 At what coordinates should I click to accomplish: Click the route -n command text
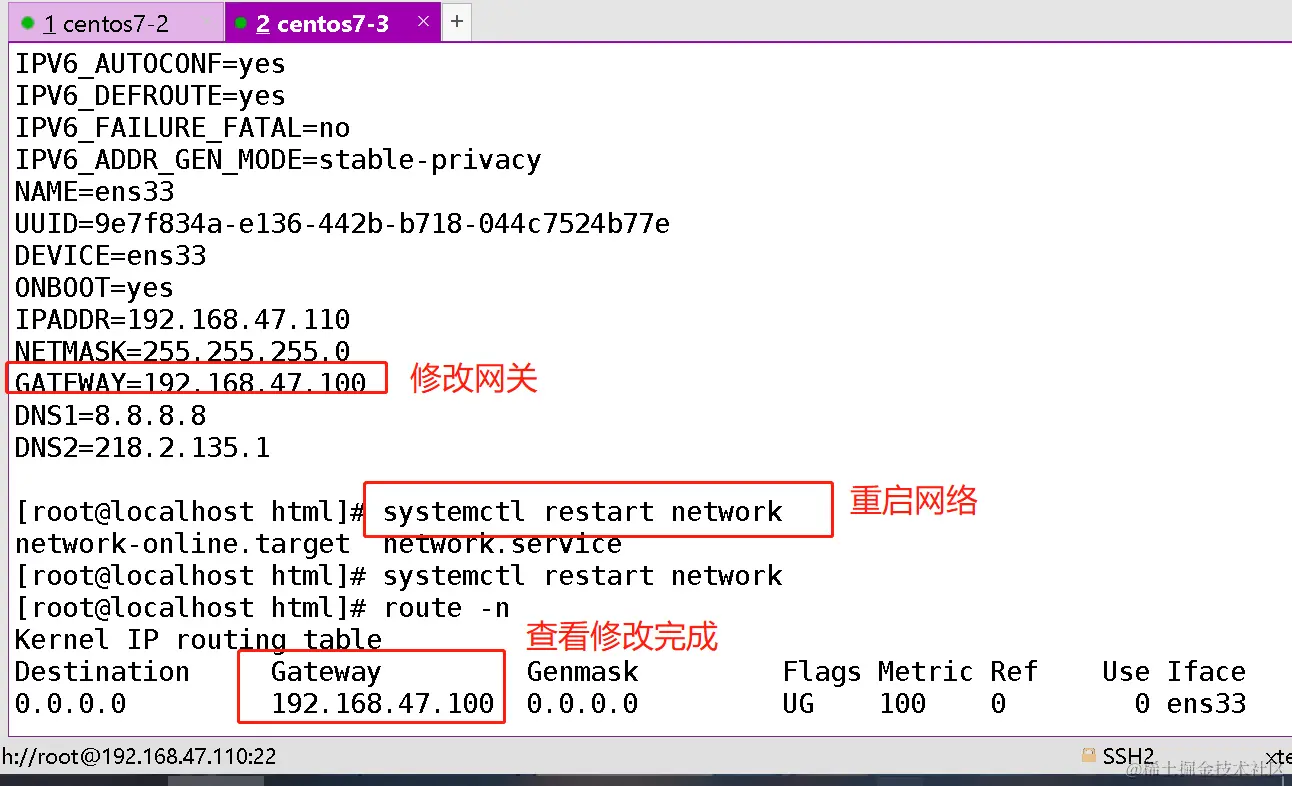tap(446, 607)
